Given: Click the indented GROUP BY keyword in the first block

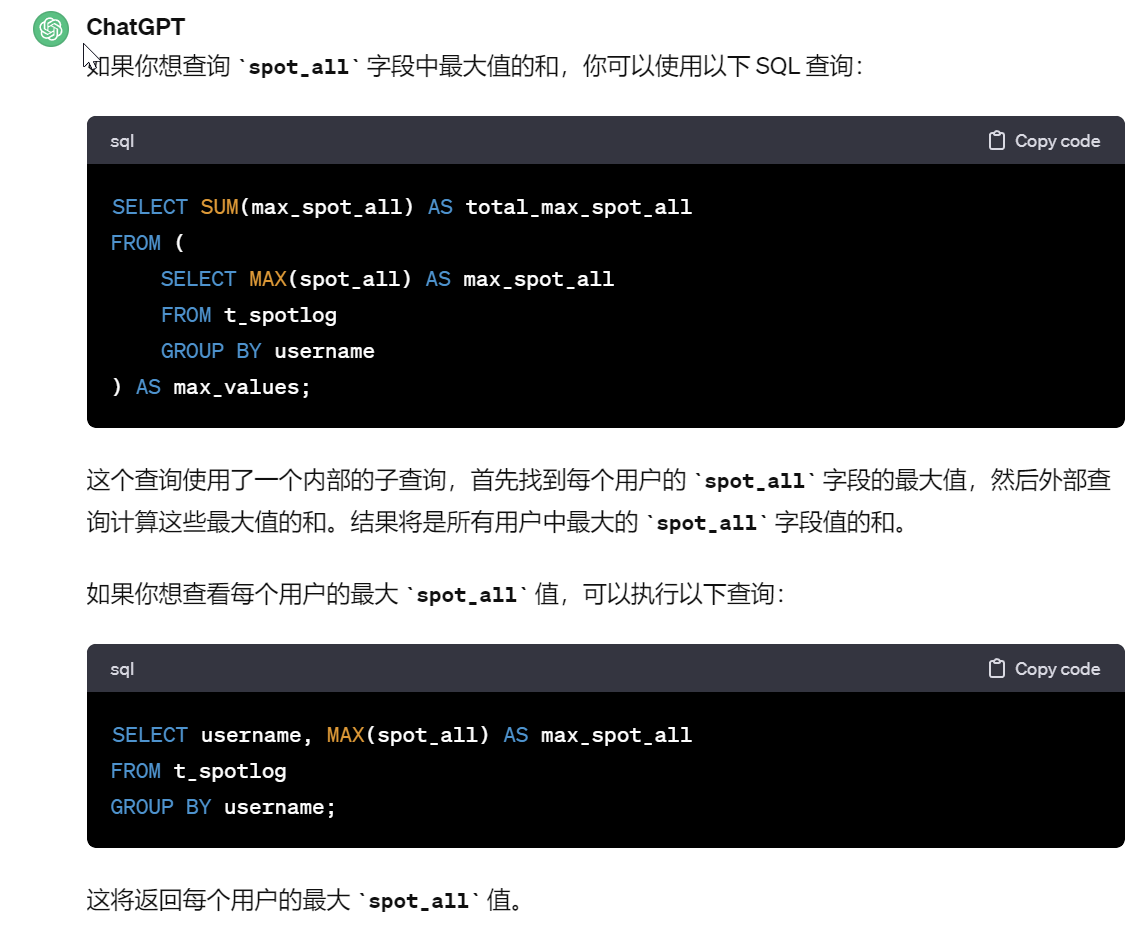Looking at the screenshot, I should (x=210, y=351).
